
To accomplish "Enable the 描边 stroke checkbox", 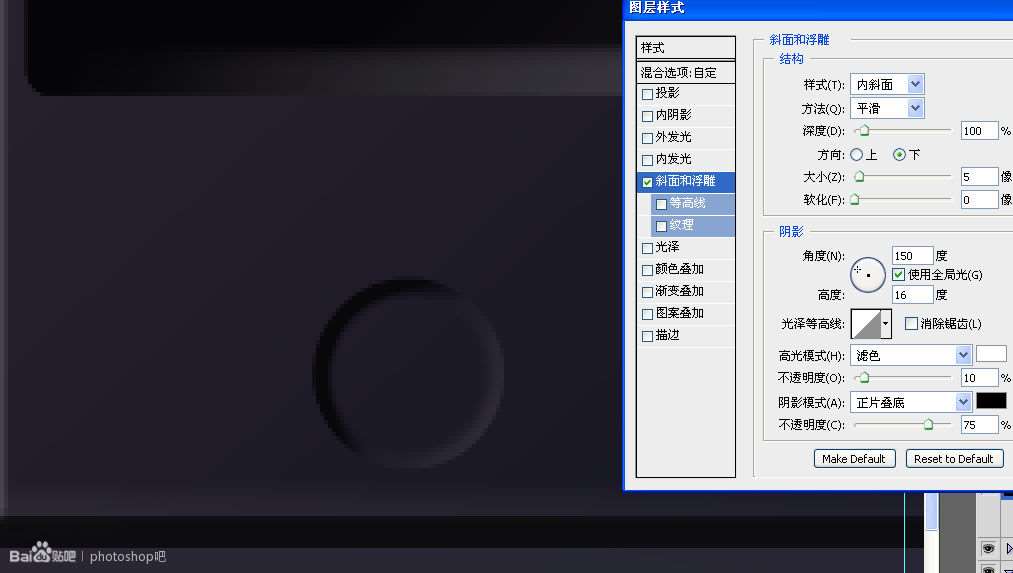I will pos(647,336).
